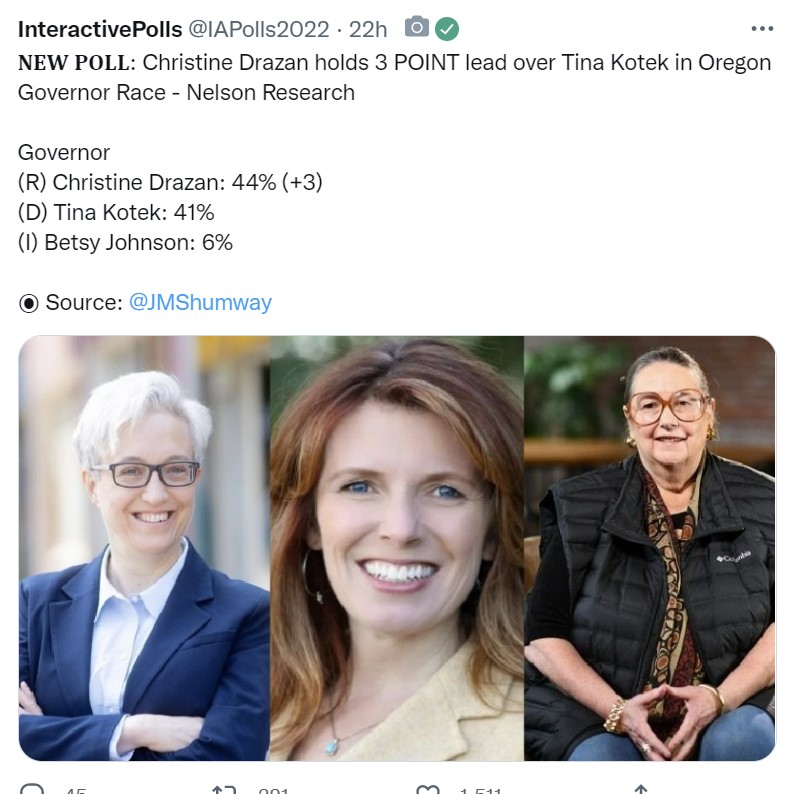Open the share arrow icon

[640, 789]
